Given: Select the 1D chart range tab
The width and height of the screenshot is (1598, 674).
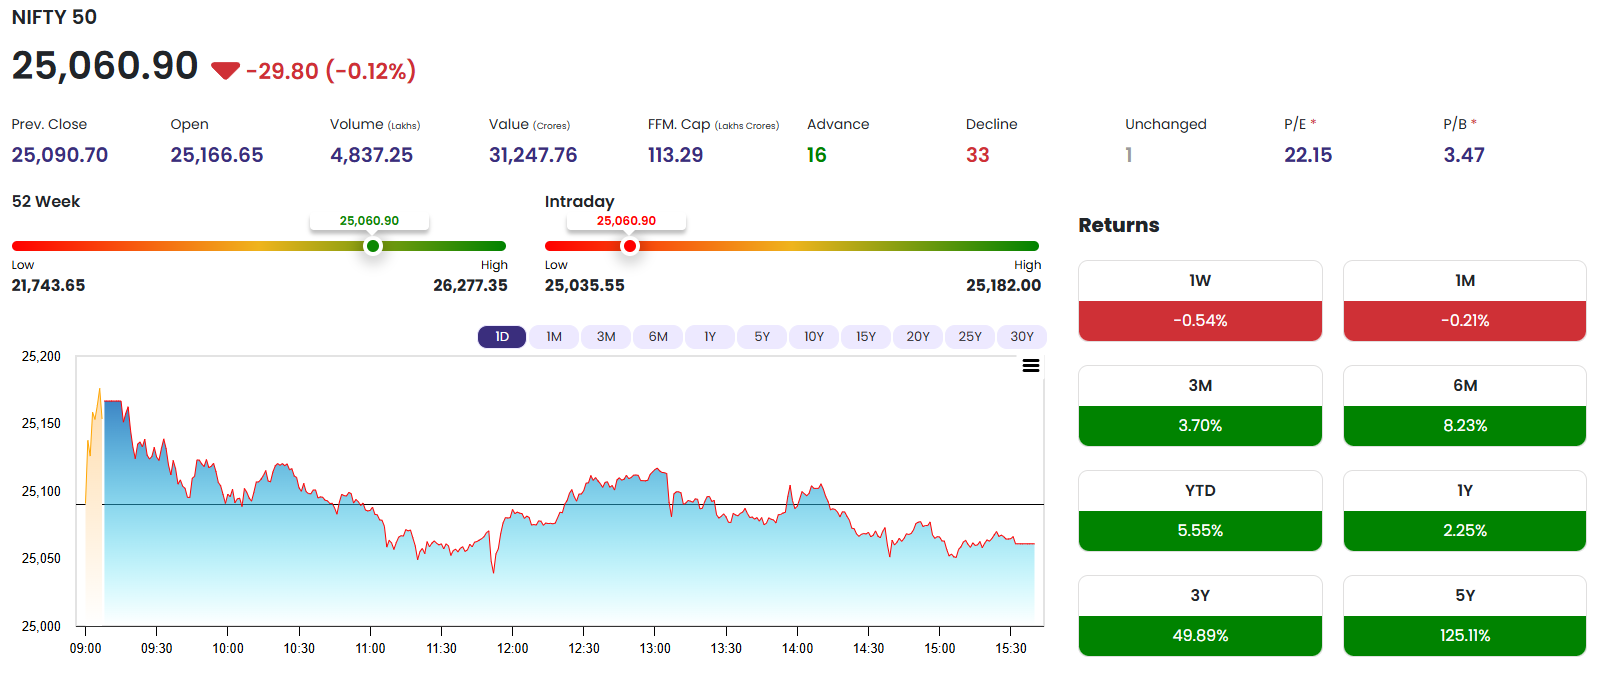Looking at the screenshot, I should [502, 337].
